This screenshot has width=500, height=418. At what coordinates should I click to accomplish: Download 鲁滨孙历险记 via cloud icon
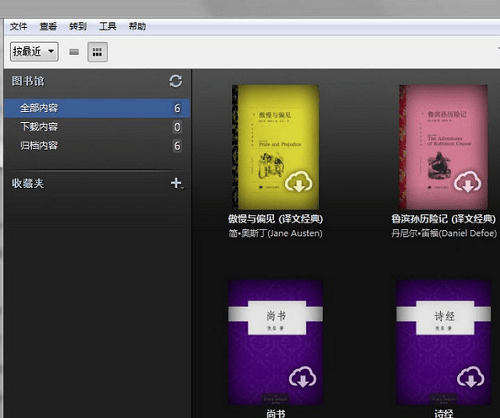pyautogui.click(x=468, y=182)
